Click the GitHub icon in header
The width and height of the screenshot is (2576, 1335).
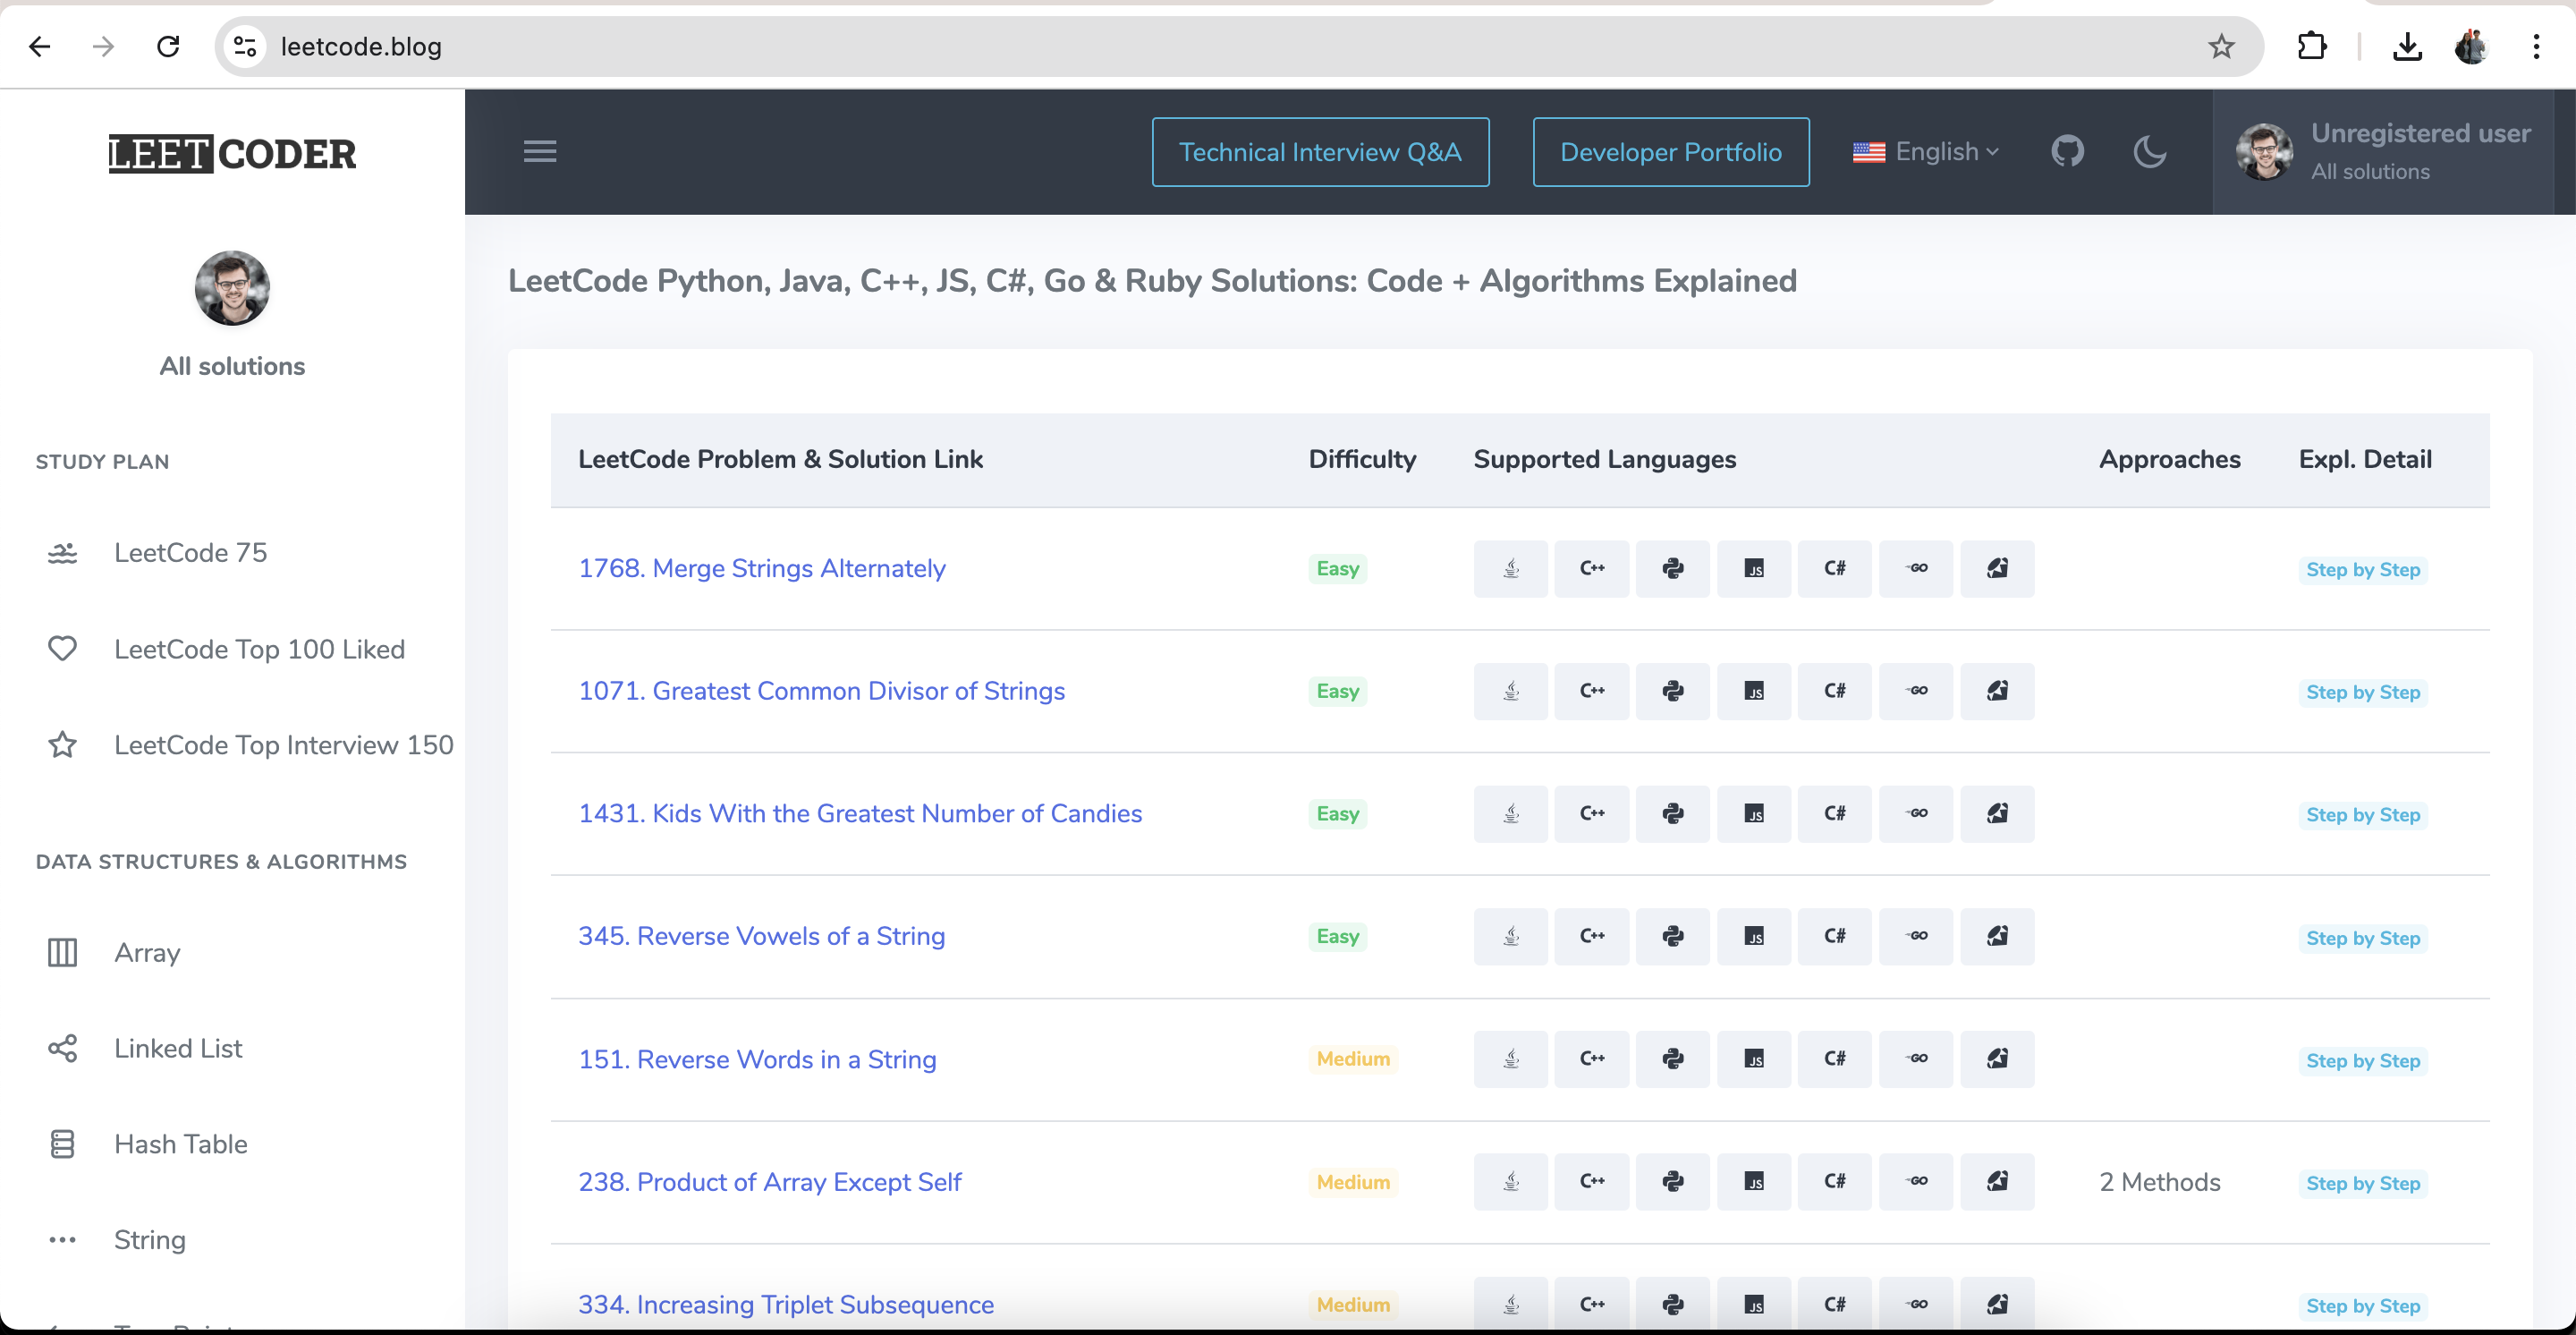2067,152
